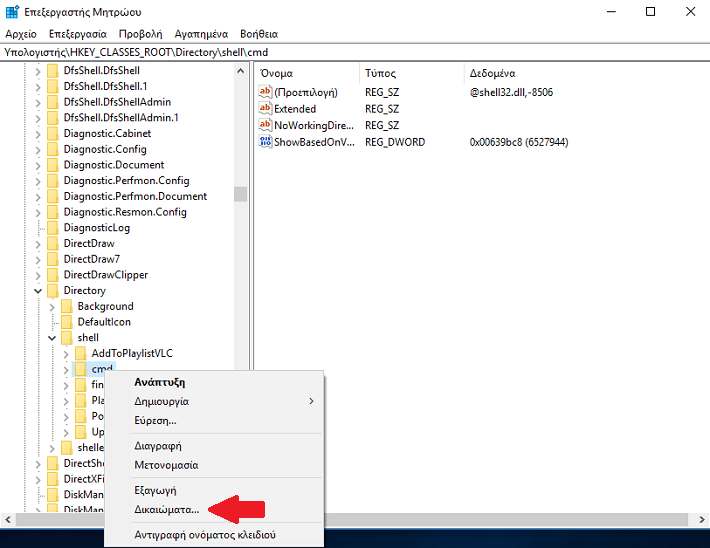Maximize the Registry Editor window
The width and height of the screenshot is (710, 548).
(650, 12)
